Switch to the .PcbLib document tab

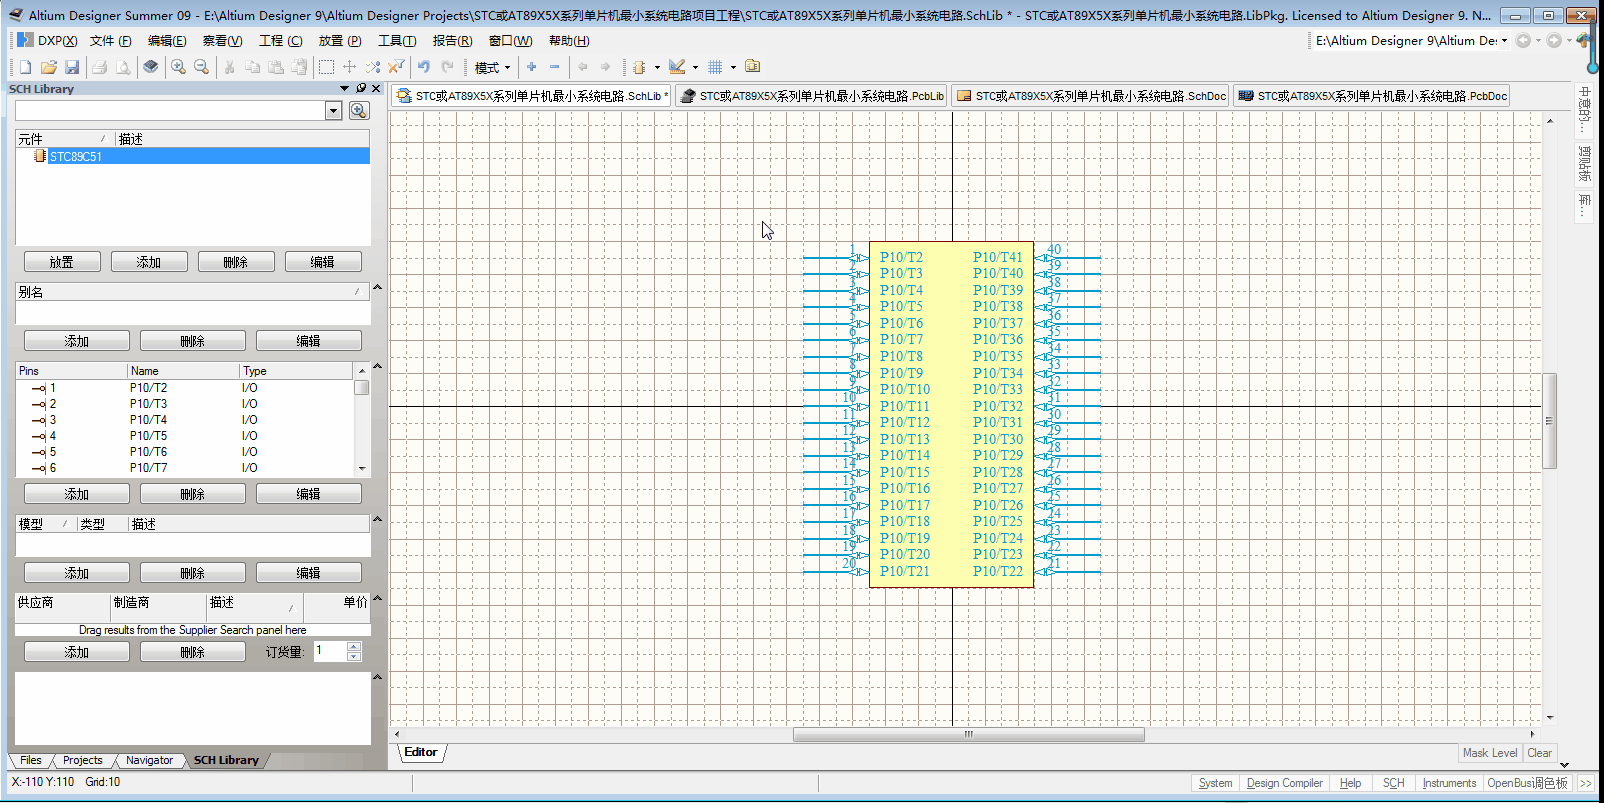[811, 96]
